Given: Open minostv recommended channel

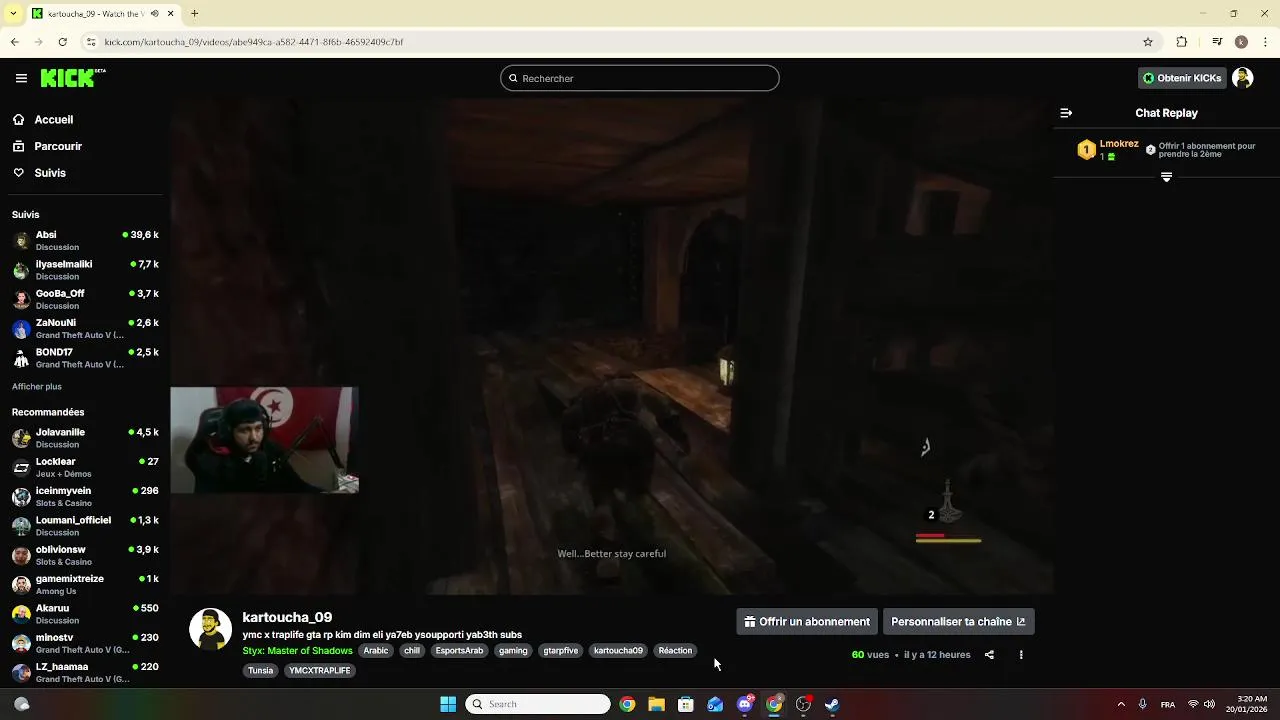Looking at the screenshot, I should click(x=85, y=643).
